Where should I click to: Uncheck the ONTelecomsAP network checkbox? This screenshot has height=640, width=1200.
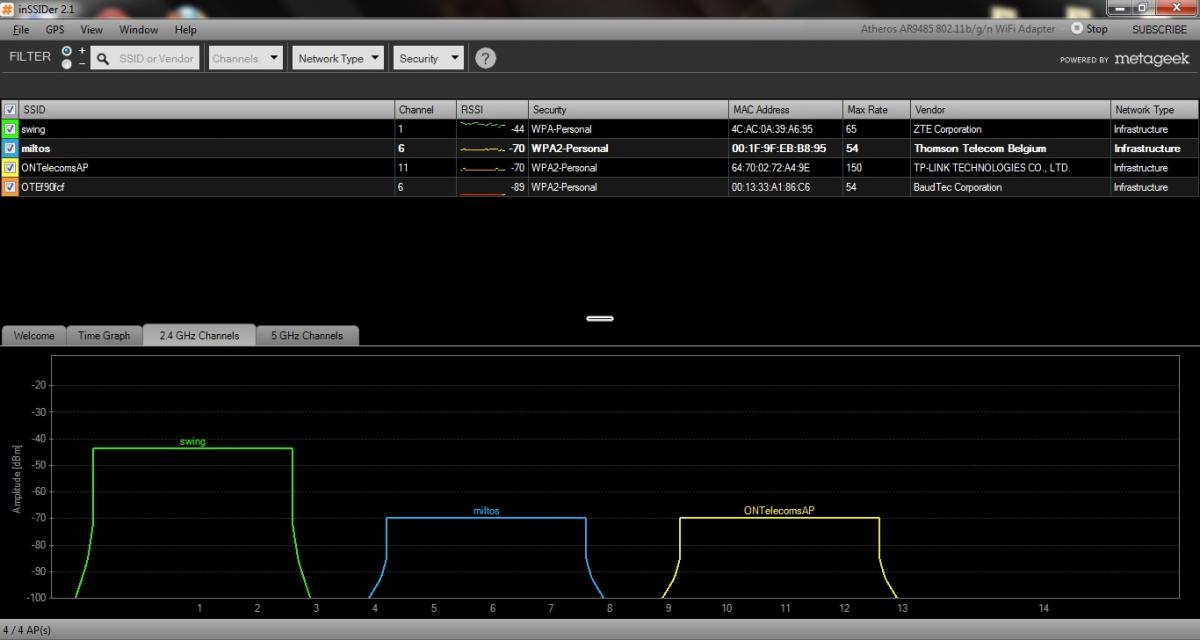coord(10,167)
